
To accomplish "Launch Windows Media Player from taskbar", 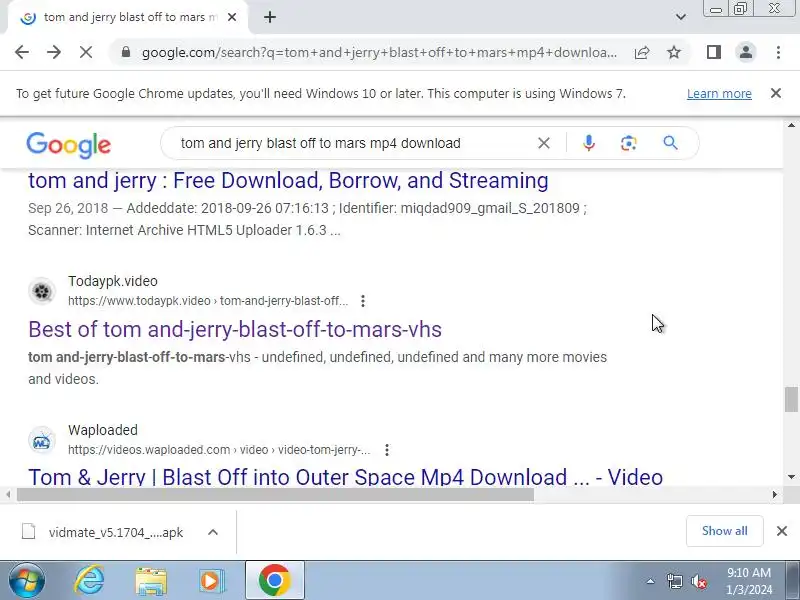I will coord(211,581).
